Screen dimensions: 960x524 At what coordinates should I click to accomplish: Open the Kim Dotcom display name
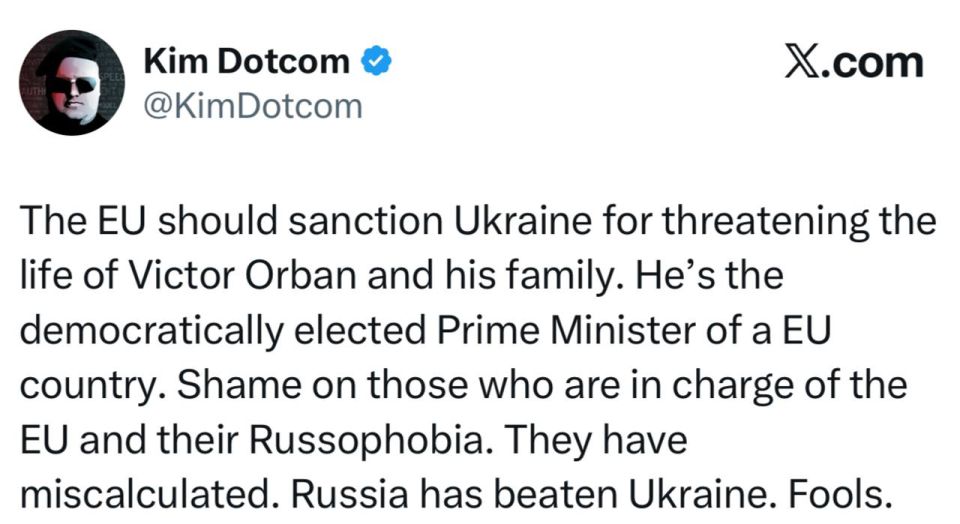point(247,62)
